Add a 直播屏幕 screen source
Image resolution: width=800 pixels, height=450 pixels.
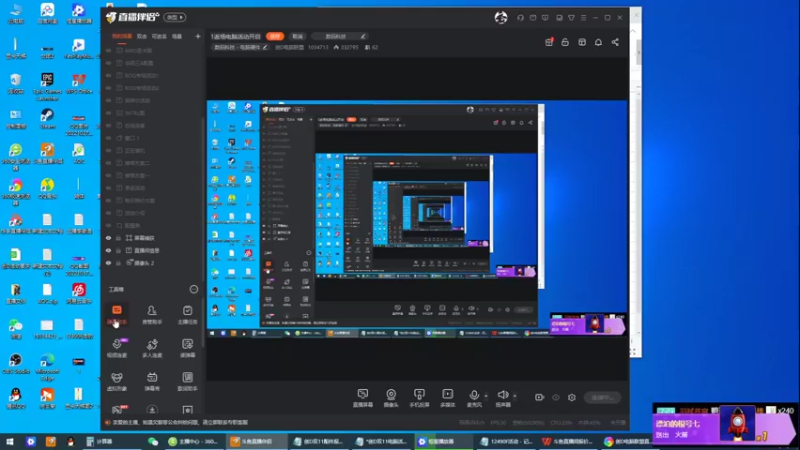pyautogui.click(x=363, y=397)
